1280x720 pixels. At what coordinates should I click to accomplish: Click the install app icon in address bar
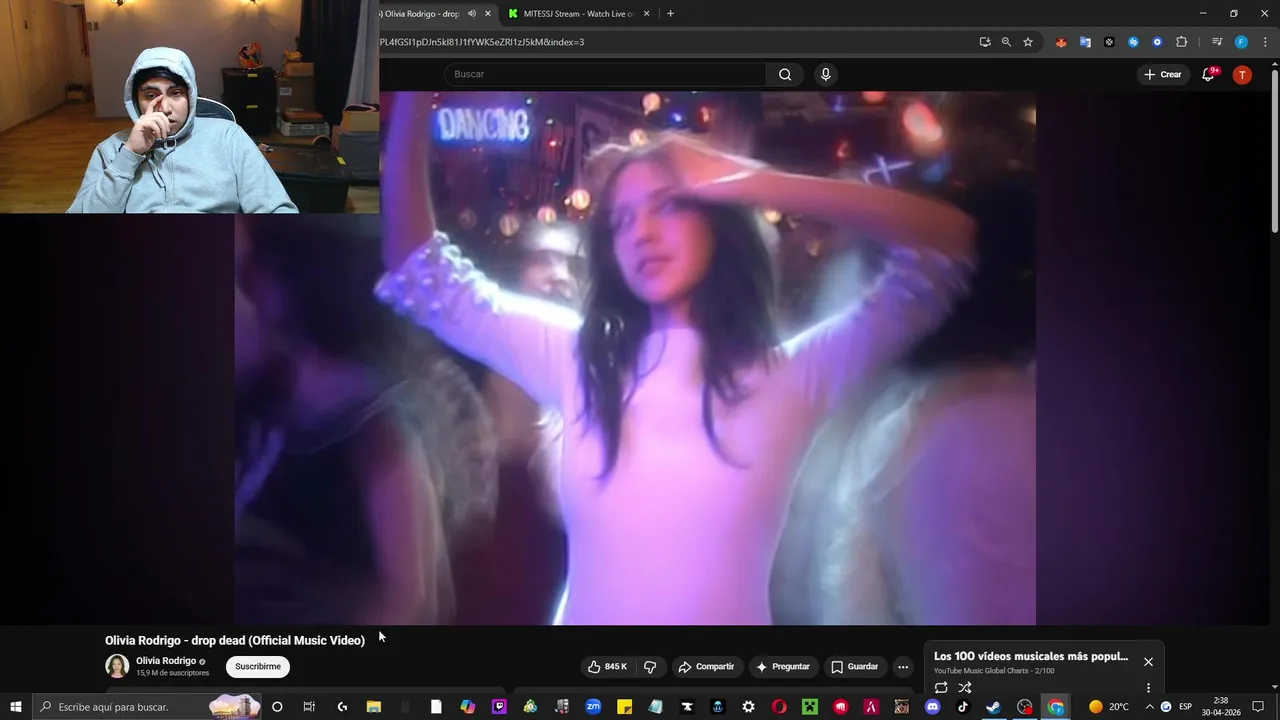[x=985, y=42]
